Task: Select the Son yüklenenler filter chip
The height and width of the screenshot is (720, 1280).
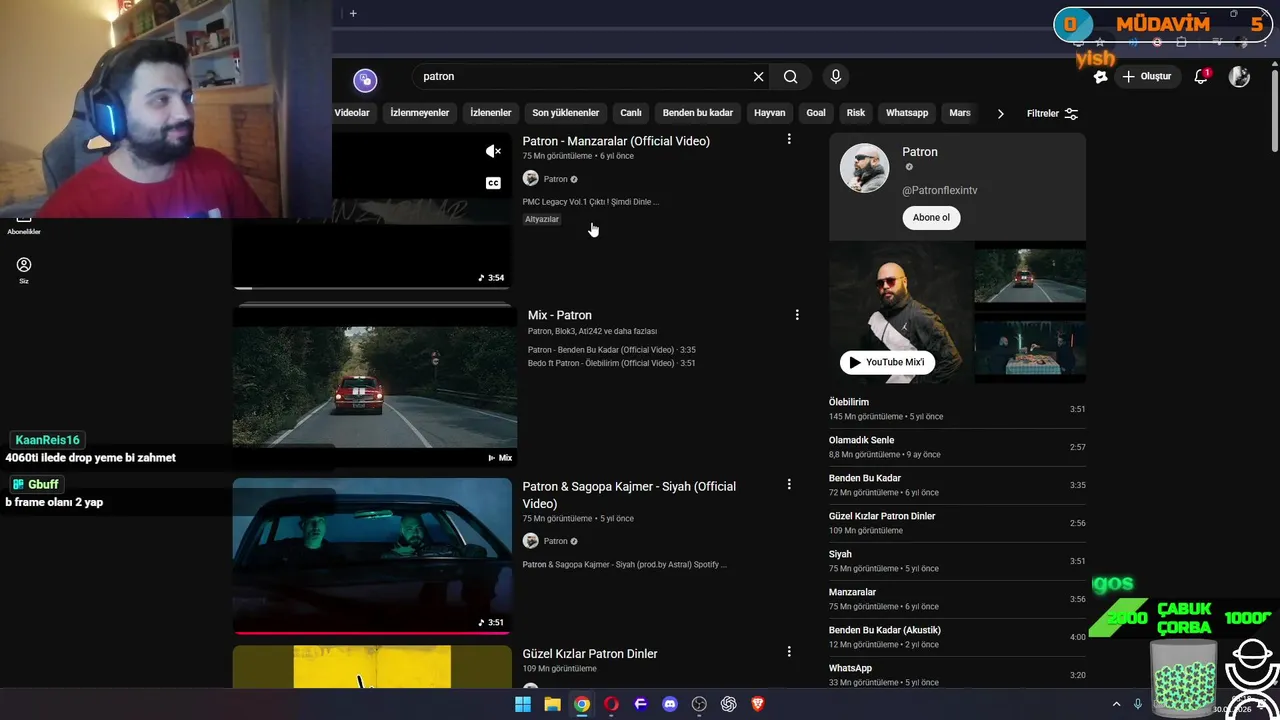Action: 566,113
